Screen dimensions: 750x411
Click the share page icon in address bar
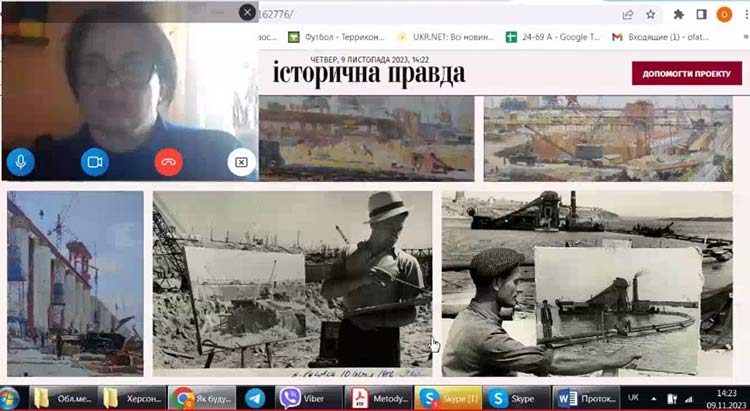pos(627,14)
